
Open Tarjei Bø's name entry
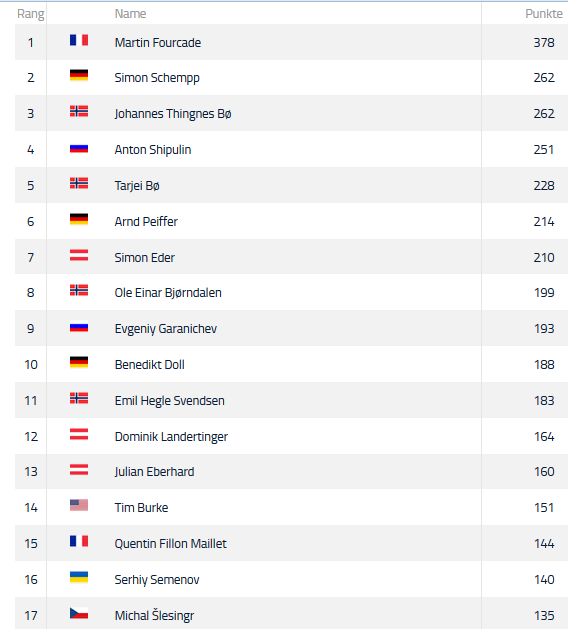(x=137, y=186)
